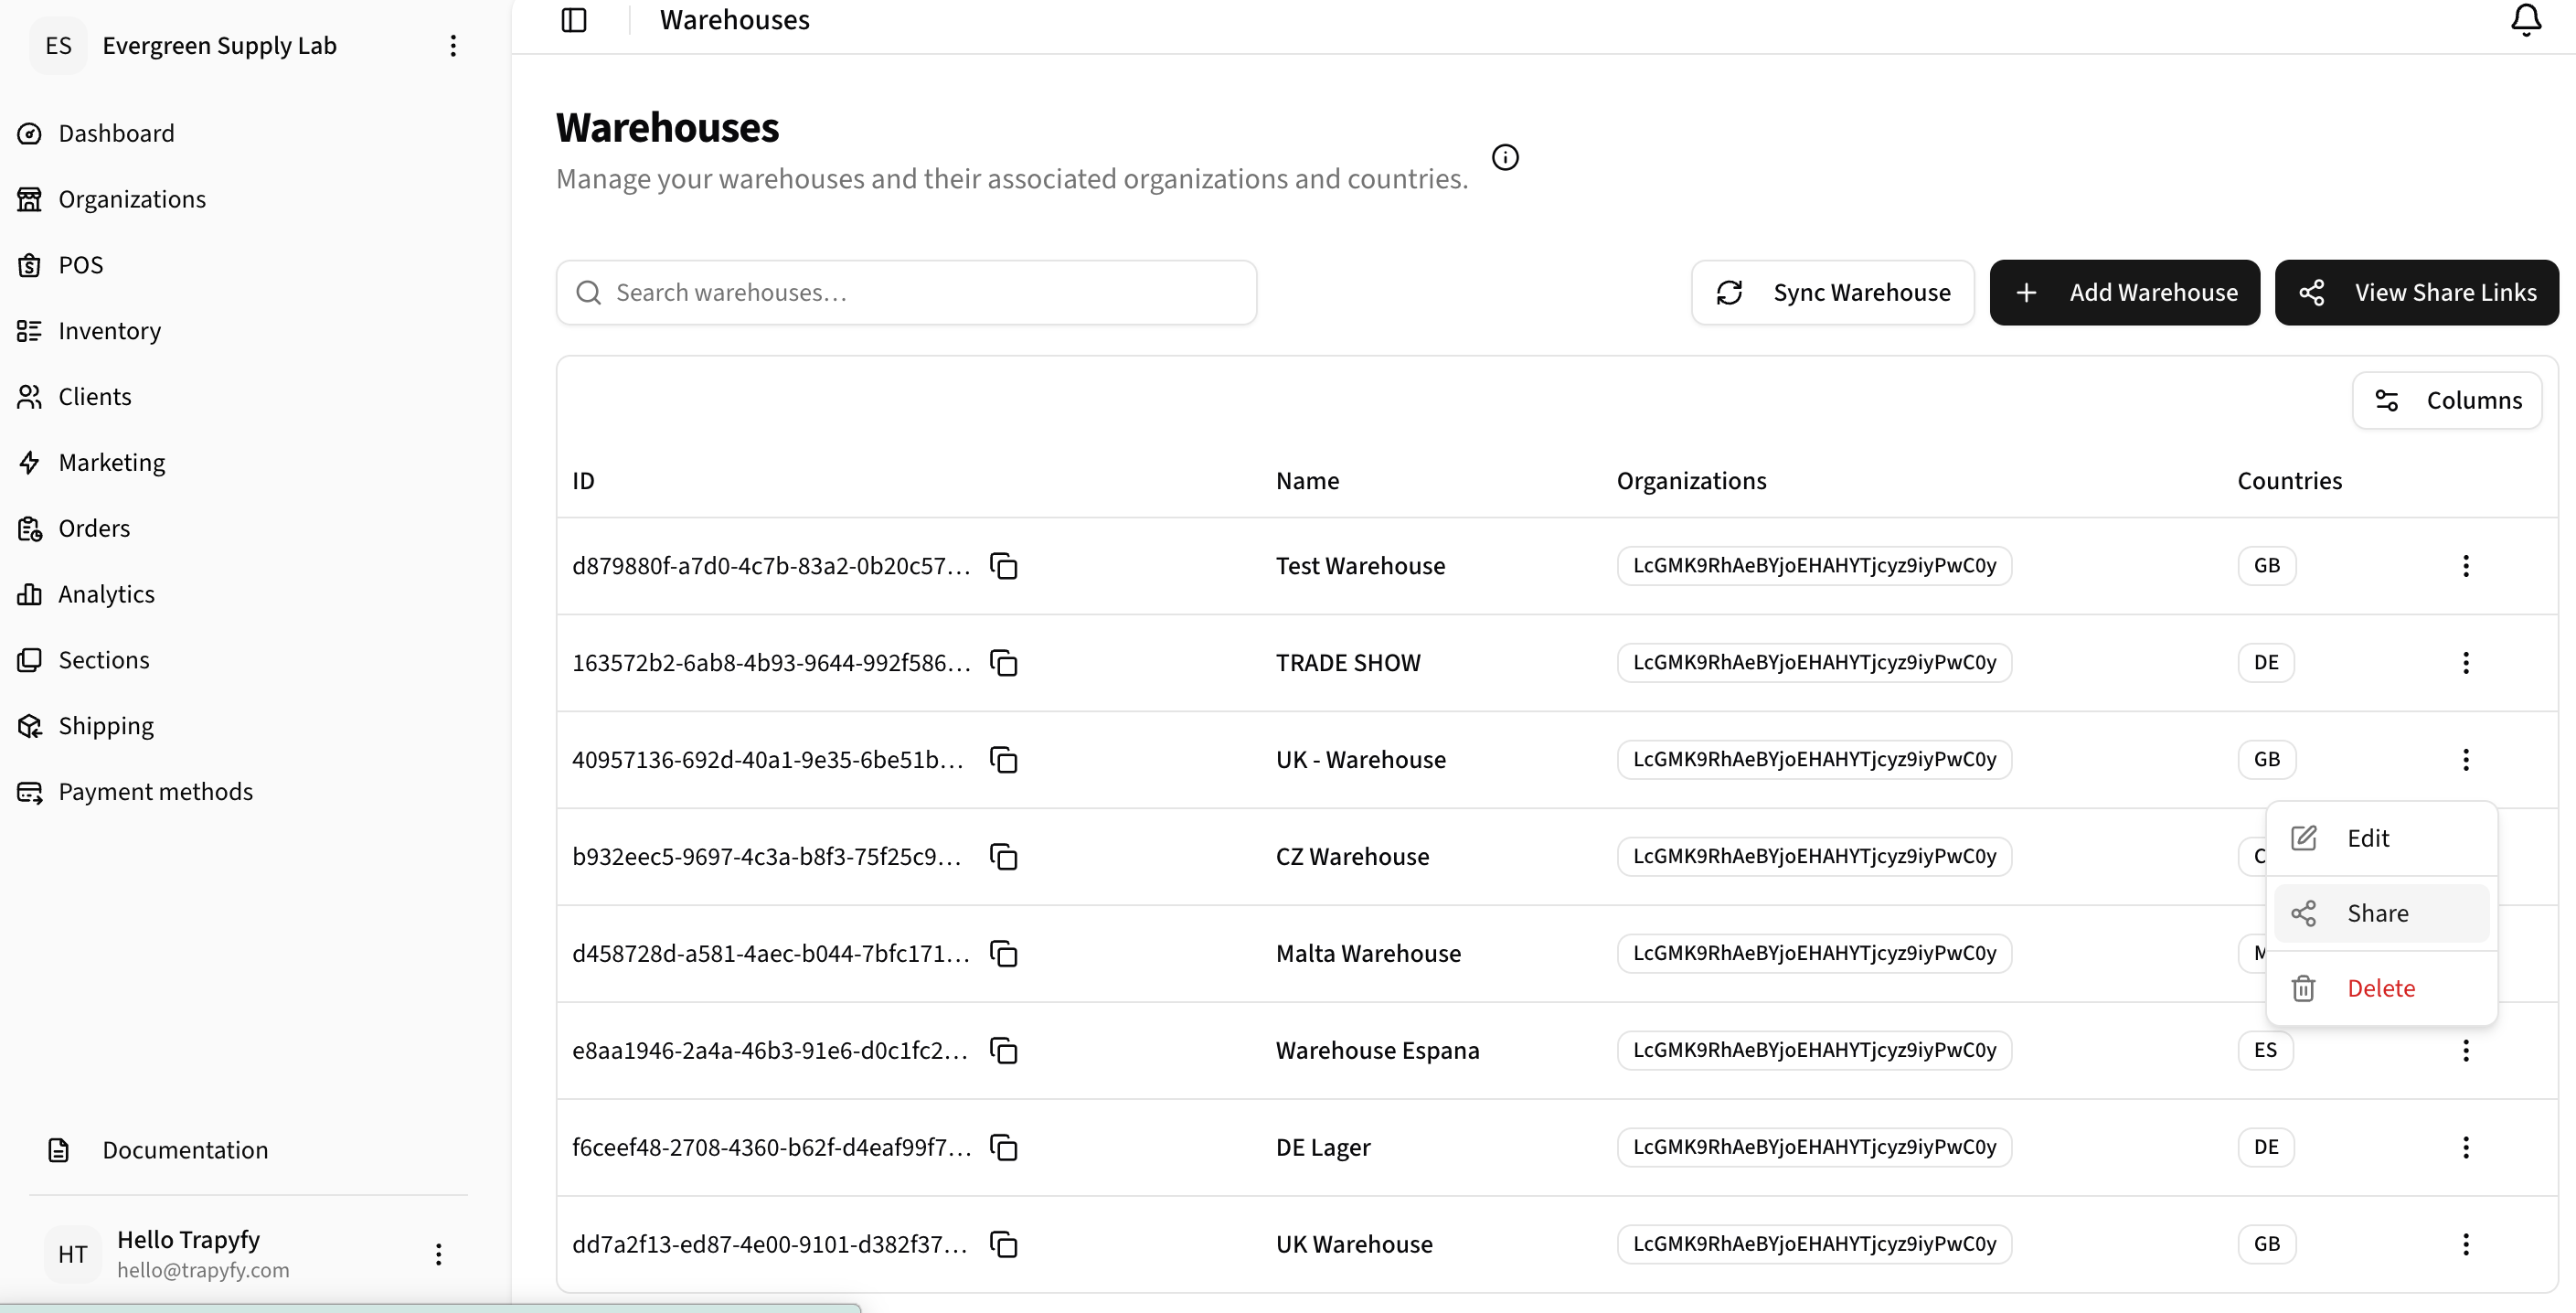2576x1313 pixels.
Task: Copy the DE Lager ID
Action: 1003,1147
